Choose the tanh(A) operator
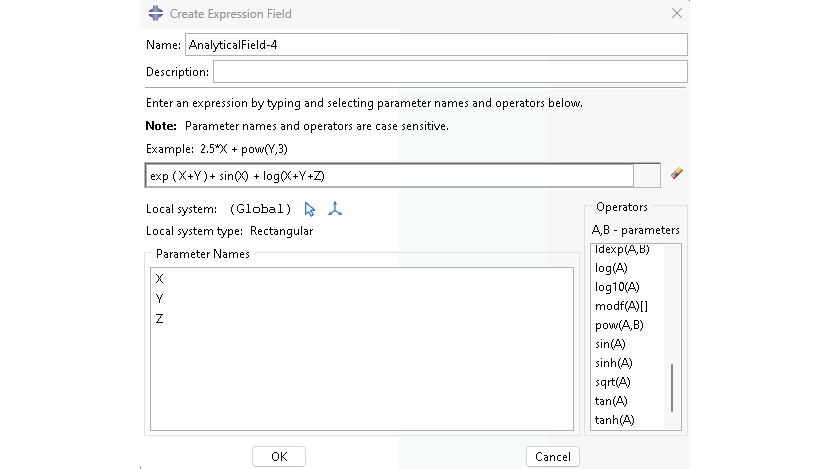The image size is (840, 469). tap(614, 420)
